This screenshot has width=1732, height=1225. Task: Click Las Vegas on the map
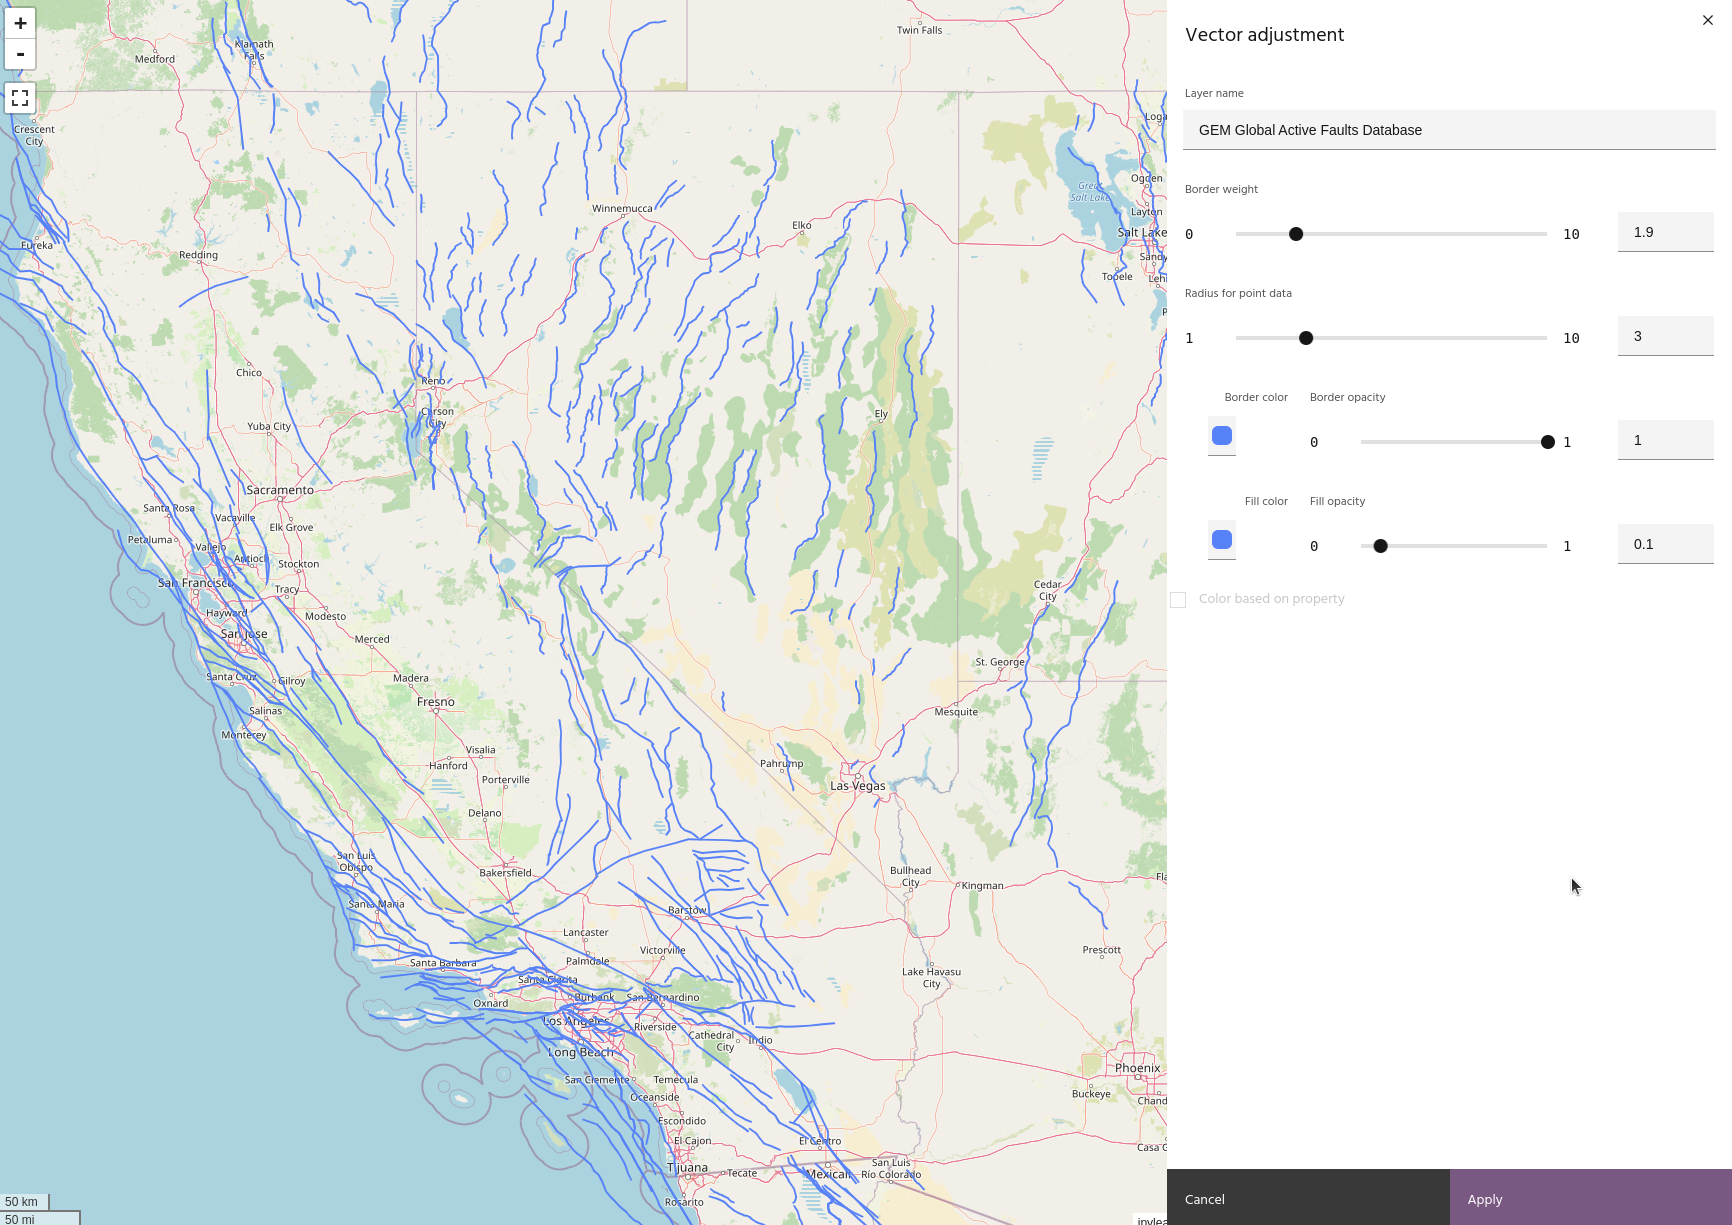click(x=857, y=785)
